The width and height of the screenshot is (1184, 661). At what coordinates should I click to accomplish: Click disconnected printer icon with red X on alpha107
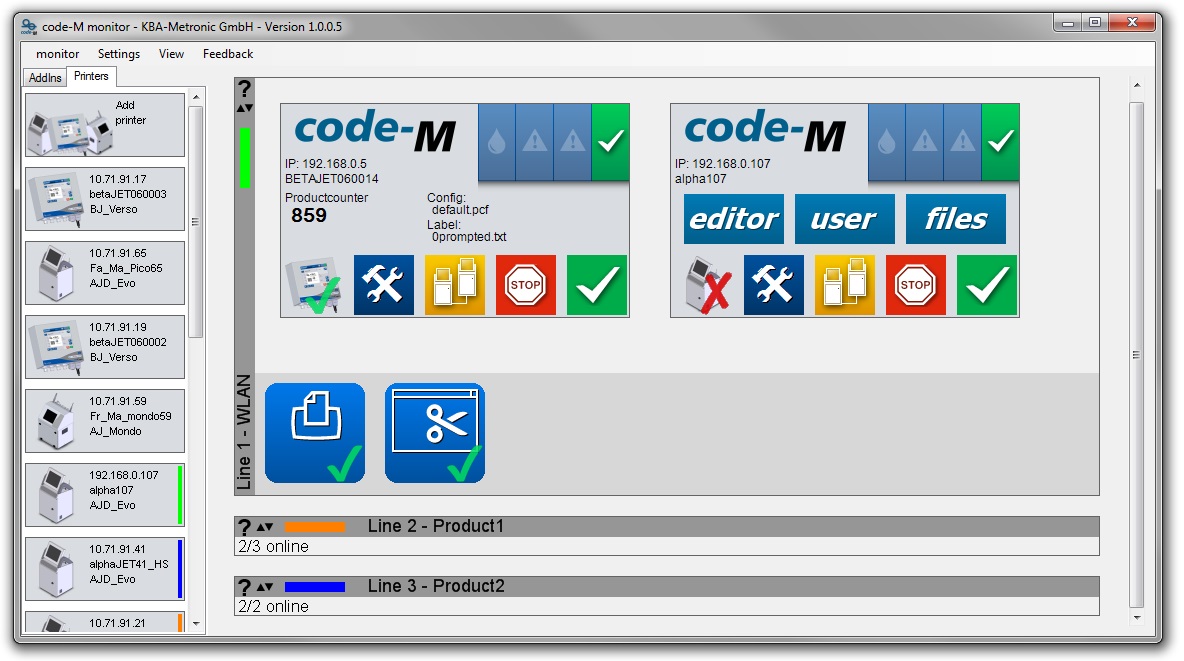[x=706, y=285]
